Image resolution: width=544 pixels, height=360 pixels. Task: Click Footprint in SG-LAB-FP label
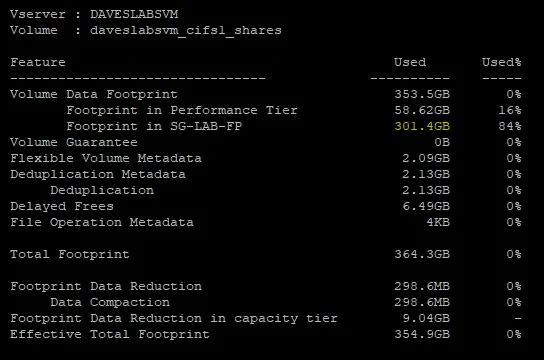tap(154, 126)
